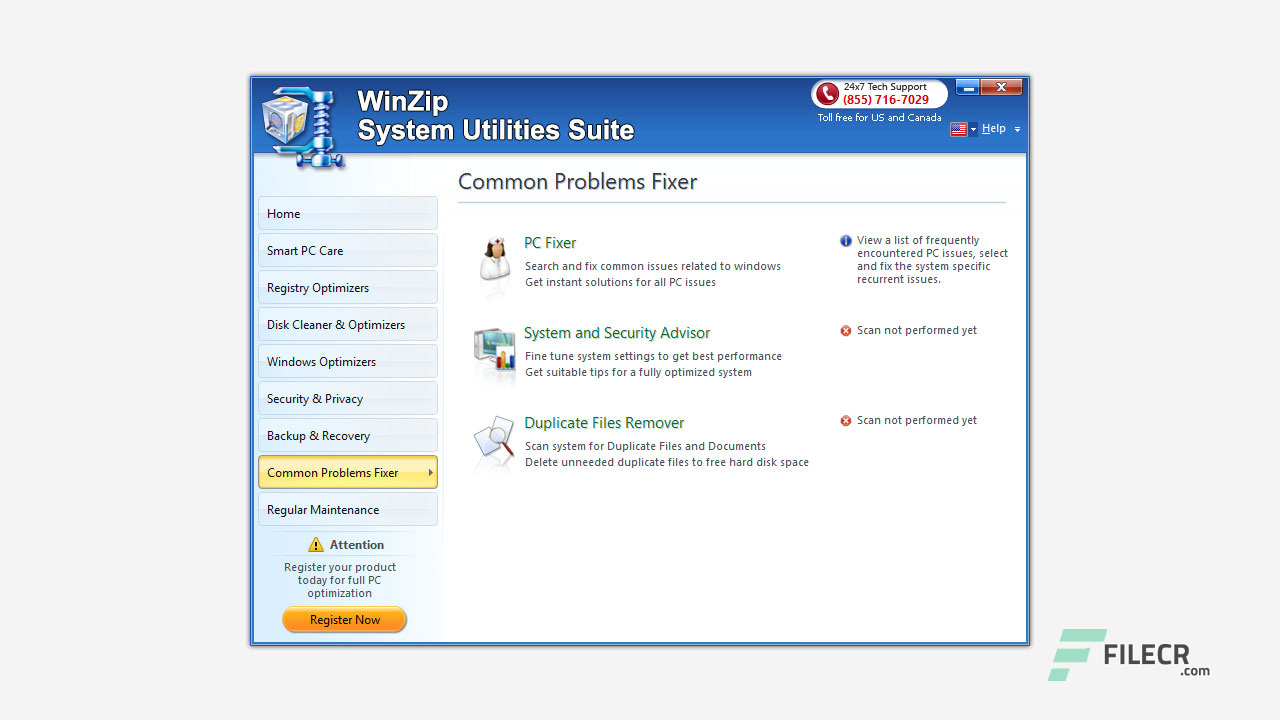
Task: Click 'Search and fix common issues related to windows'
Action: (x=653, y=267)
